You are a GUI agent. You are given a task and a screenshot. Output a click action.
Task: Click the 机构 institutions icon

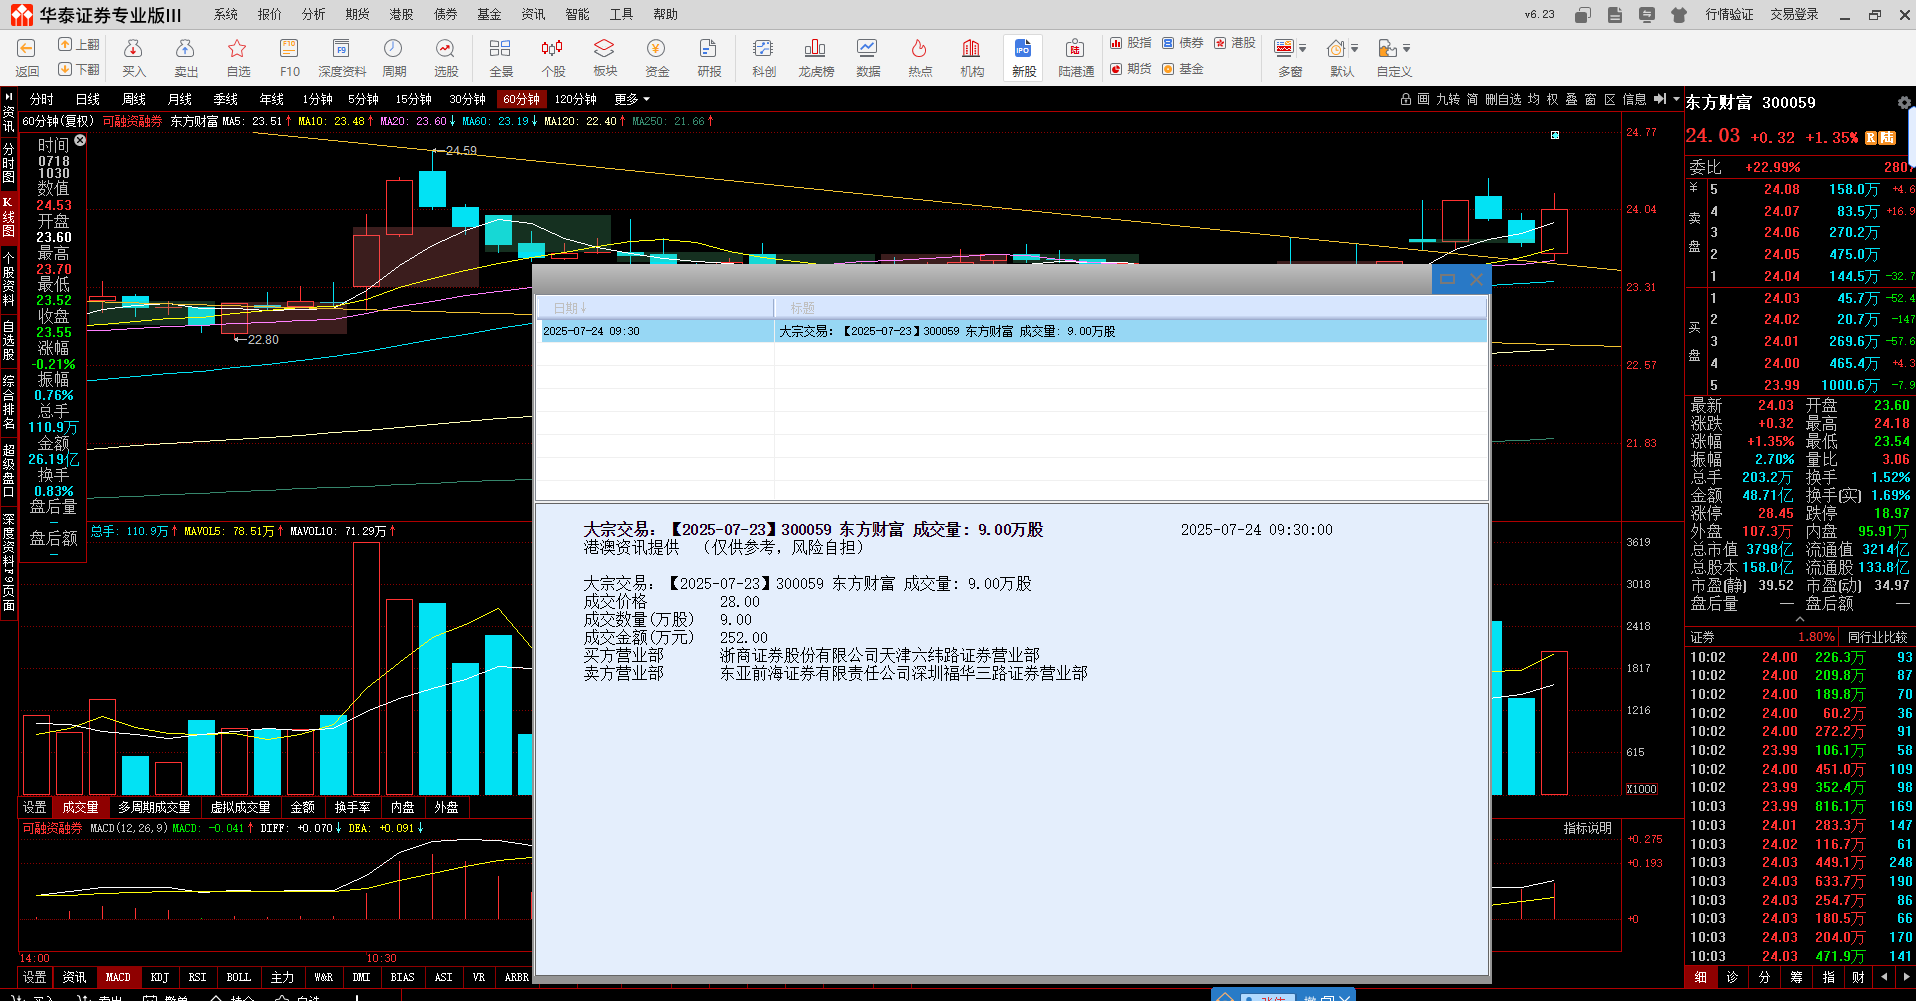coord(972,58)
